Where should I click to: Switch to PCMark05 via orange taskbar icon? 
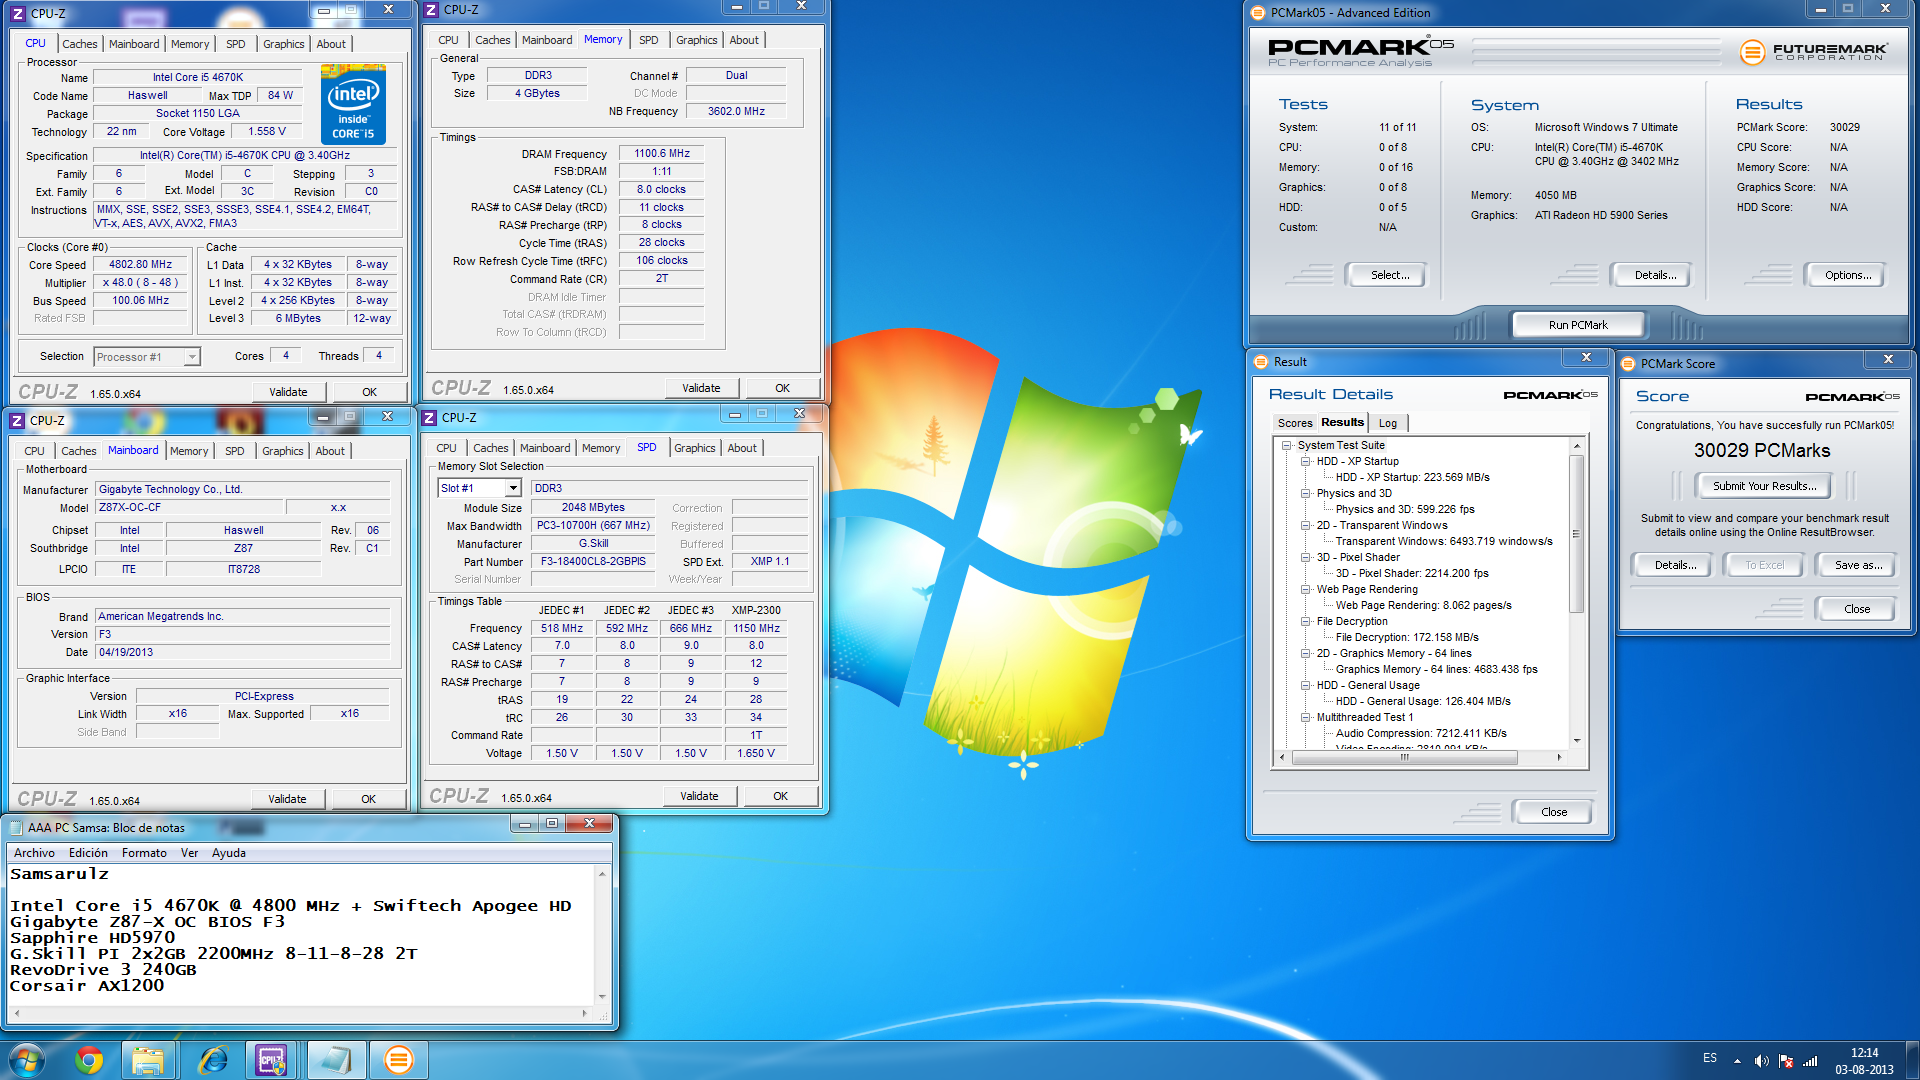tap(398, 1060)
